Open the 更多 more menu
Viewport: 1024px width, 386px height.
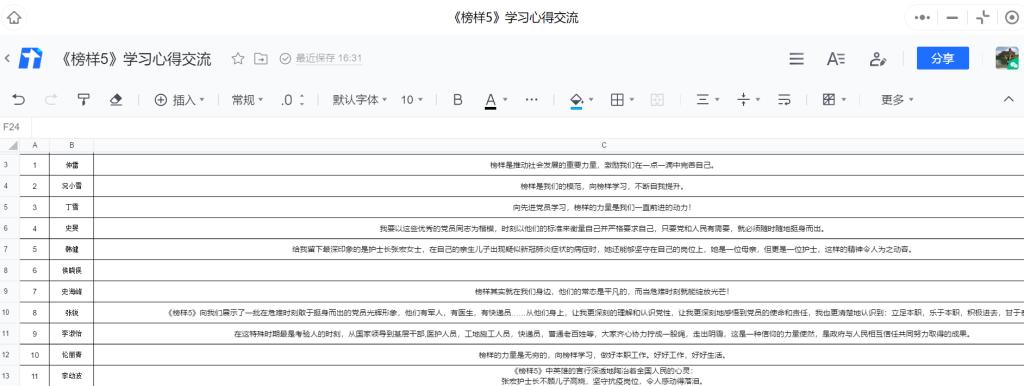click(x=897, y=99)
